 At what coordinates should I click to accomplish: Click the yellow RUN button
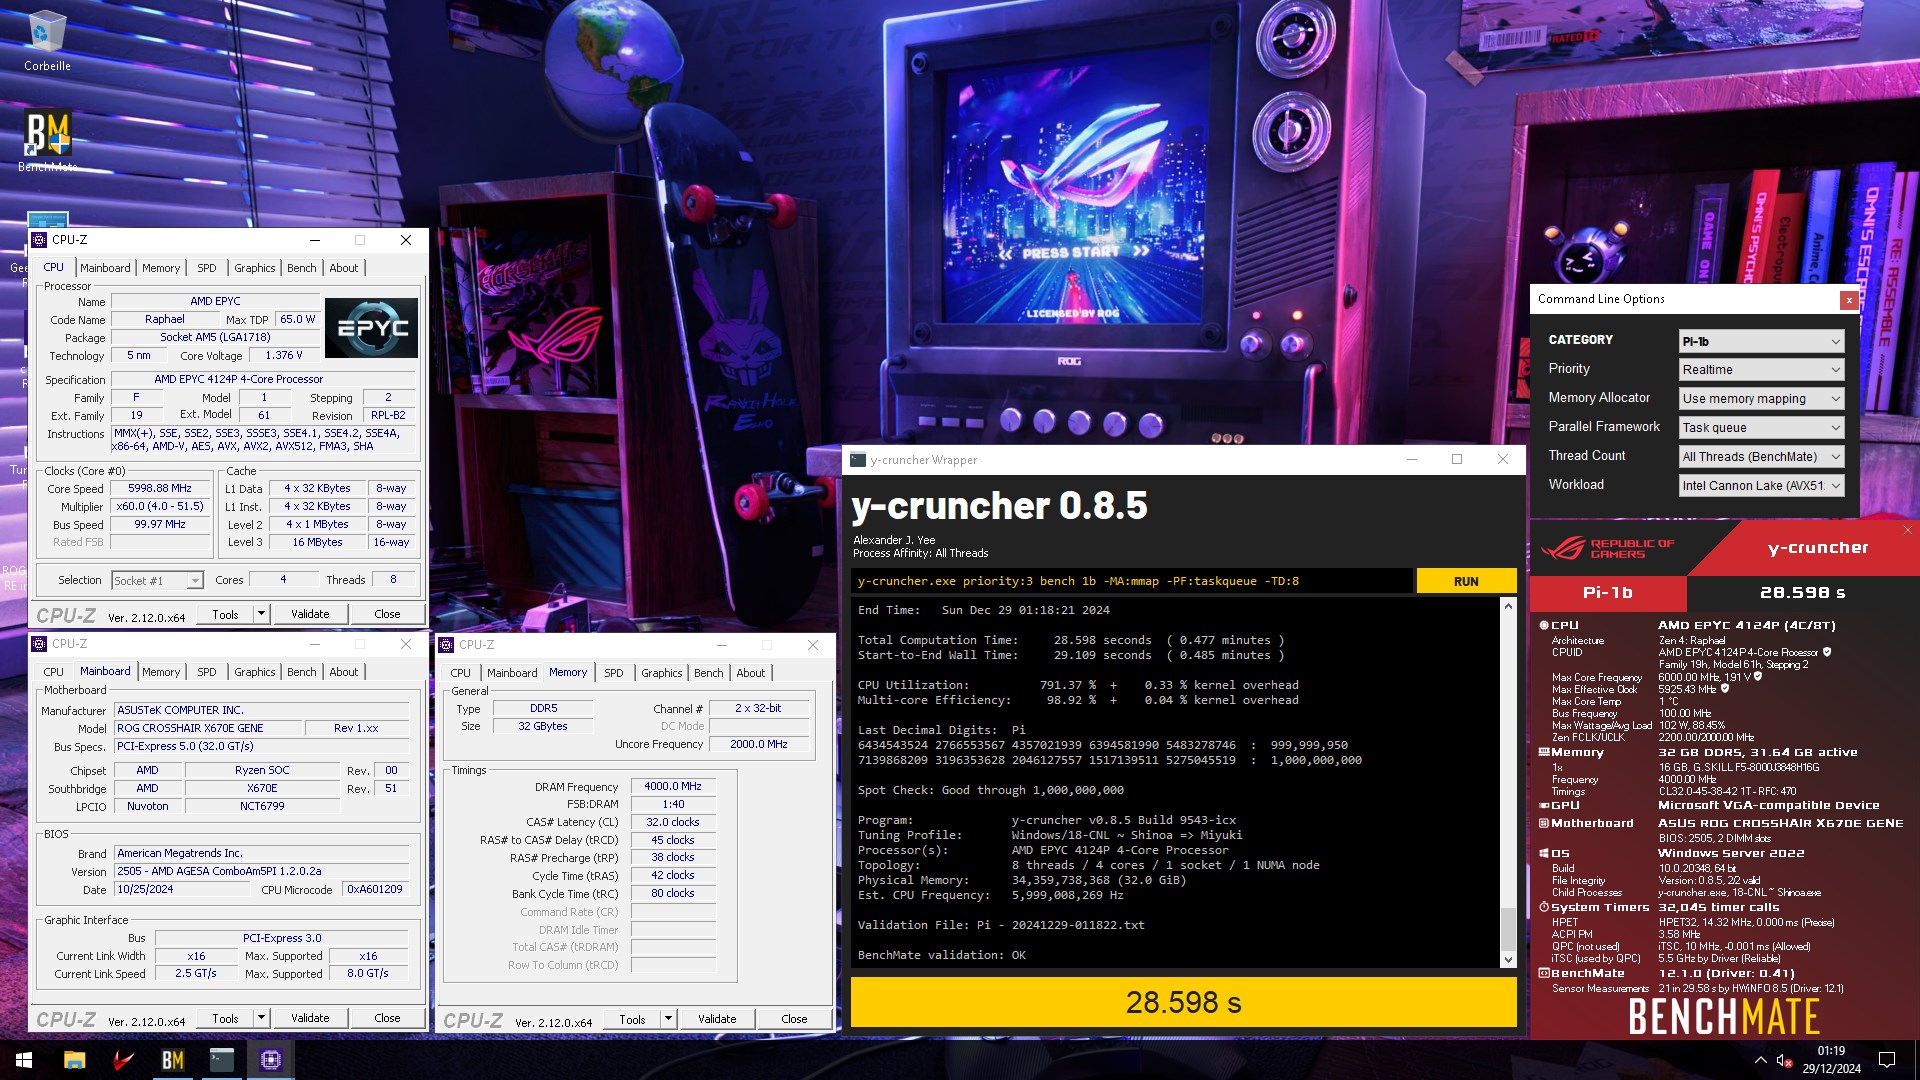[x=1466, y=581]
